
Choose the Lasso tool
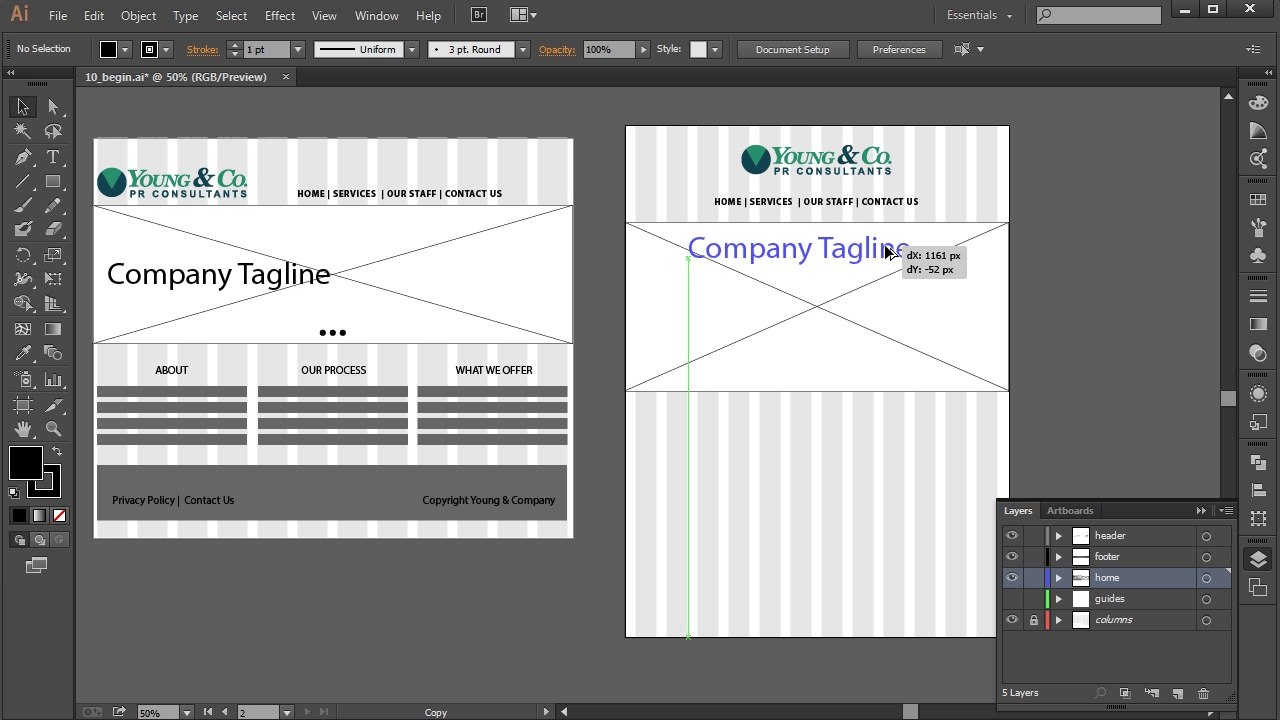tap(53, 132)
